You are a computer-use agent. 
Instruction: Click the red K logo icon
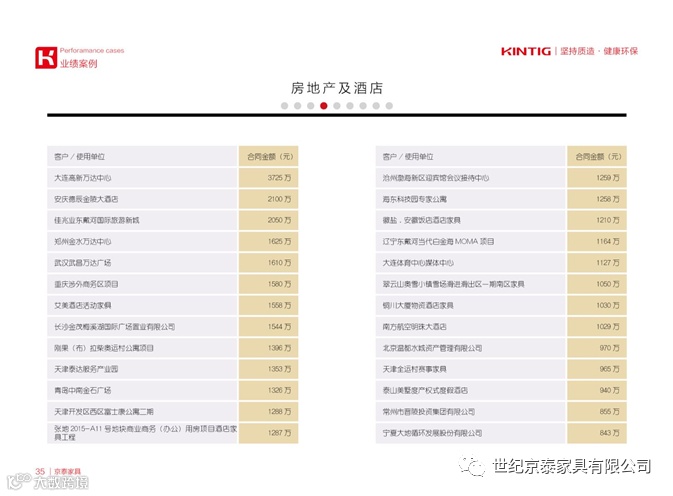[x=46, y=58]
